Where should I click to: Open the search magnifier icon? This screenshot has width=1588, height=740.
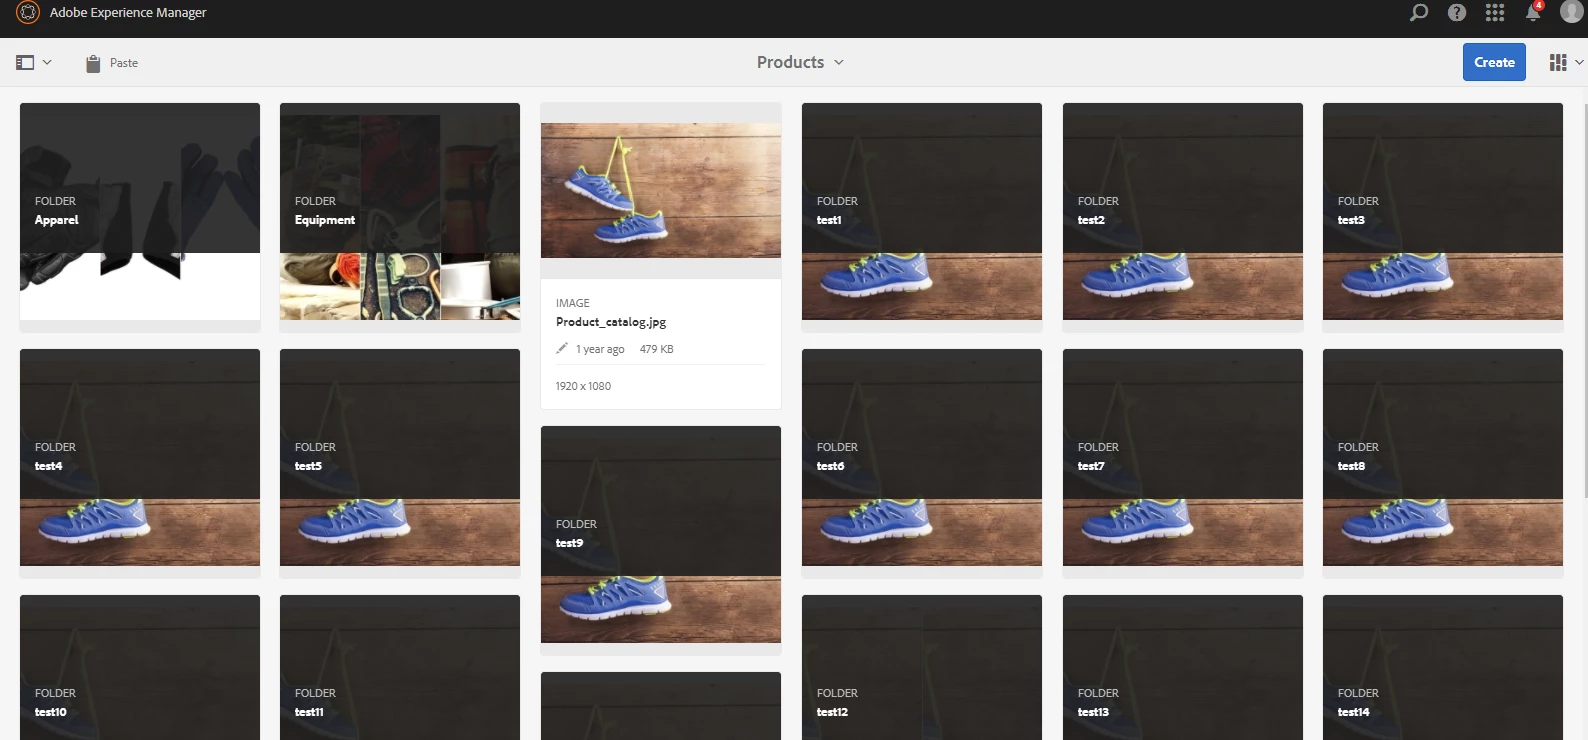click(1419, 12)
